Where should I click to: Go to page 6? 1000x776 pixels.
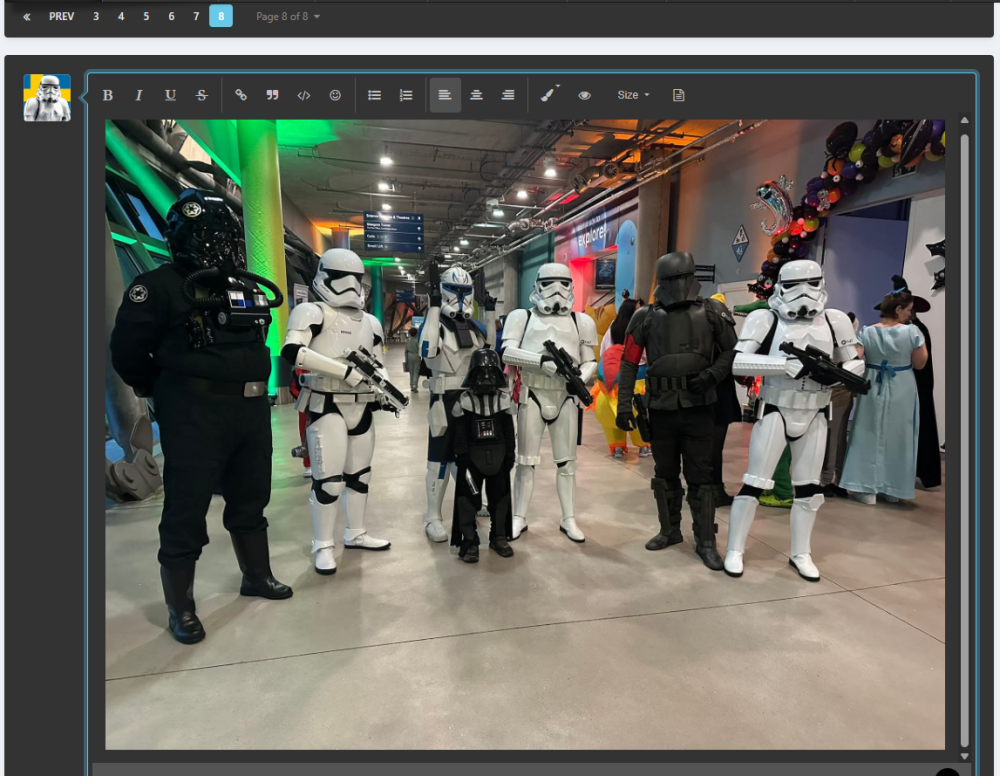171,17
